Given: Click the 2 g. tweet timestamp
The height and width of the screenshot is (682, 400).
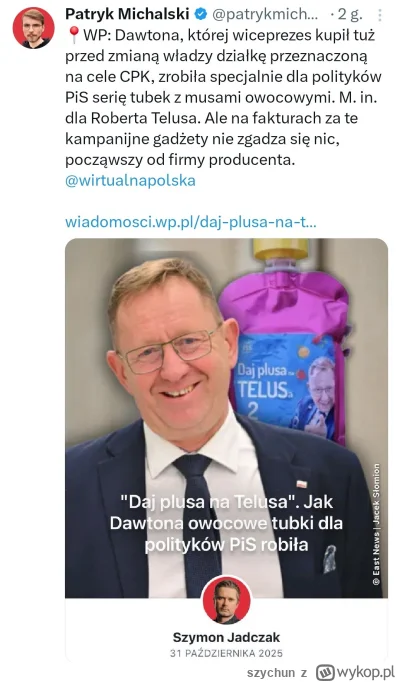Looking at the screenshot, I should (x=350, y=15).
